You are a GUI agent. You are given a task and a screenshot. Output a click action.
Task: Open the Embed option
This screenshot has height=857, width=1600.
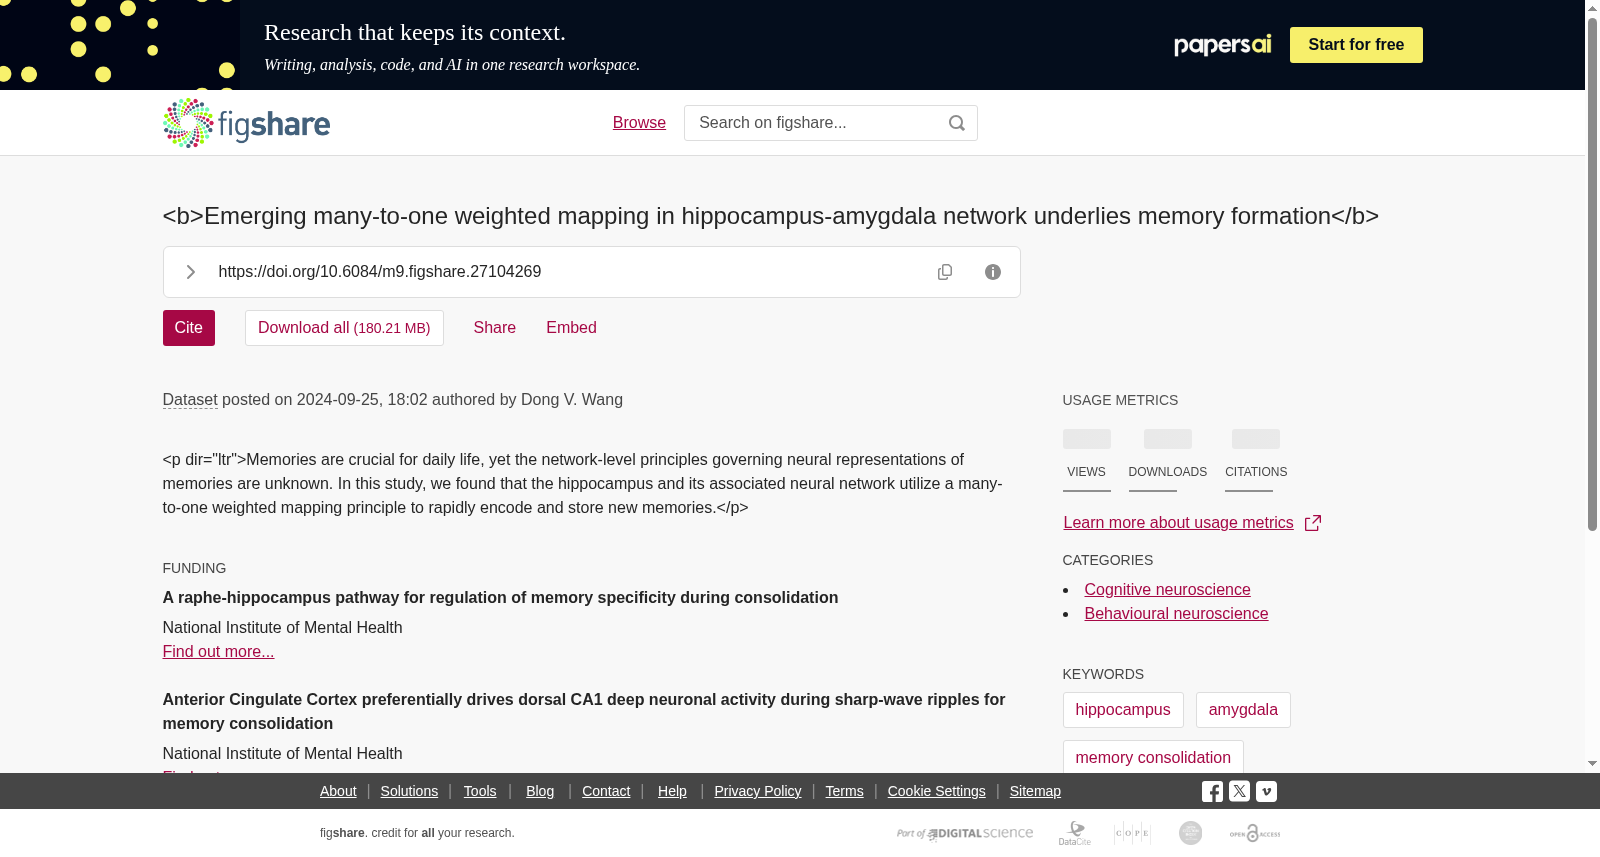point(571,328)
